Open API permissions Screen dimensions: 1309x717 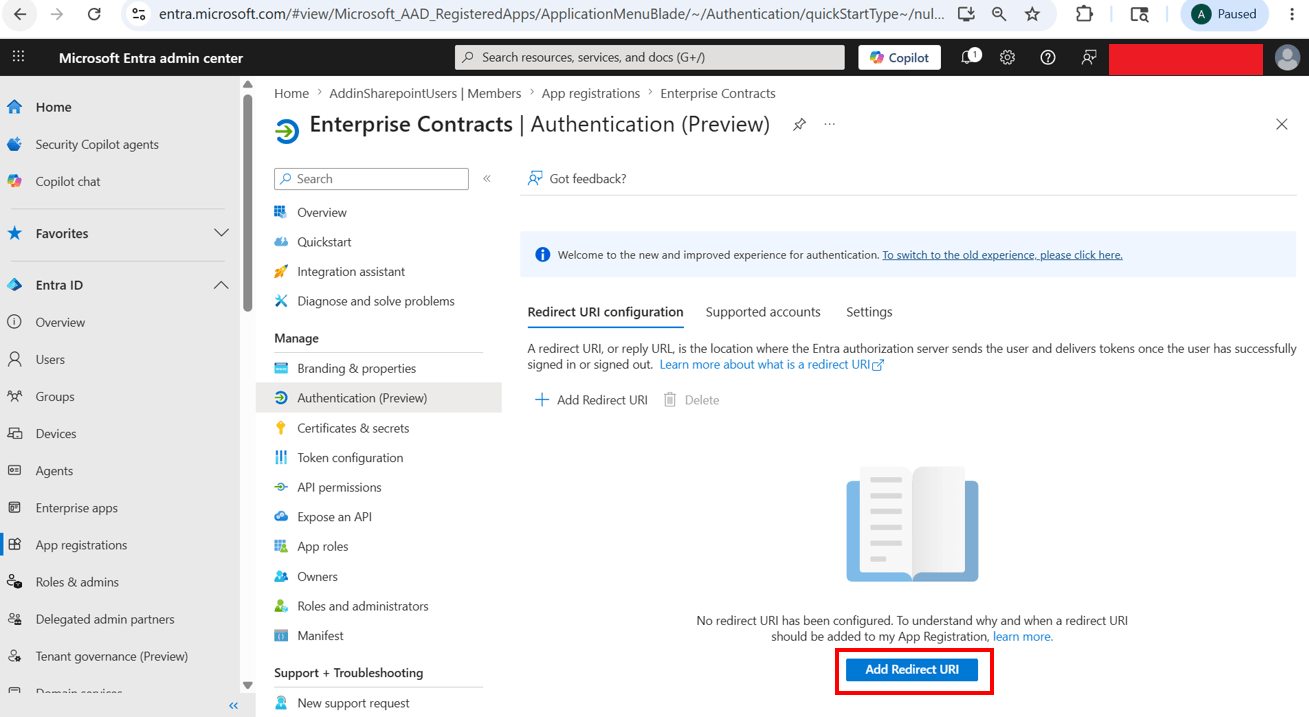click(x=339, y=487)
